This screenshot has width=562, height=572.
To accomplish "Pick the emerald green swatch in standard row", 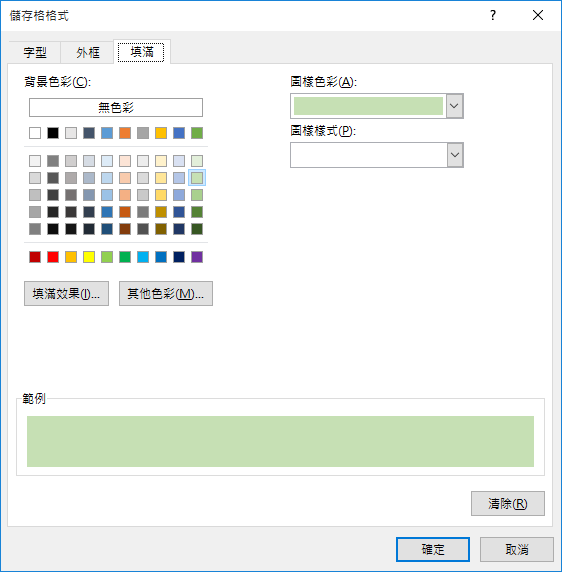I will click(125, 257).
